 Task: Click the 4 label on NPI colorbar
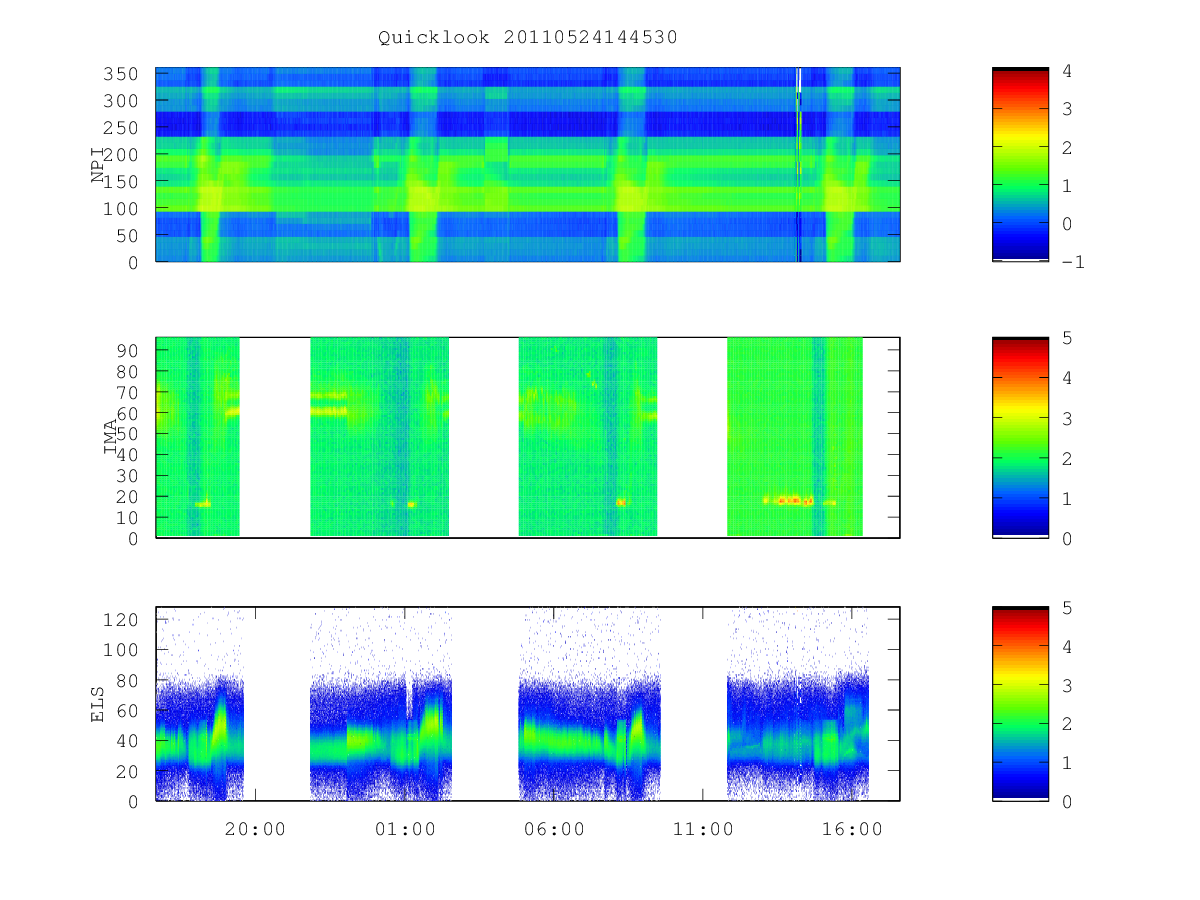tap(1068, 71)
